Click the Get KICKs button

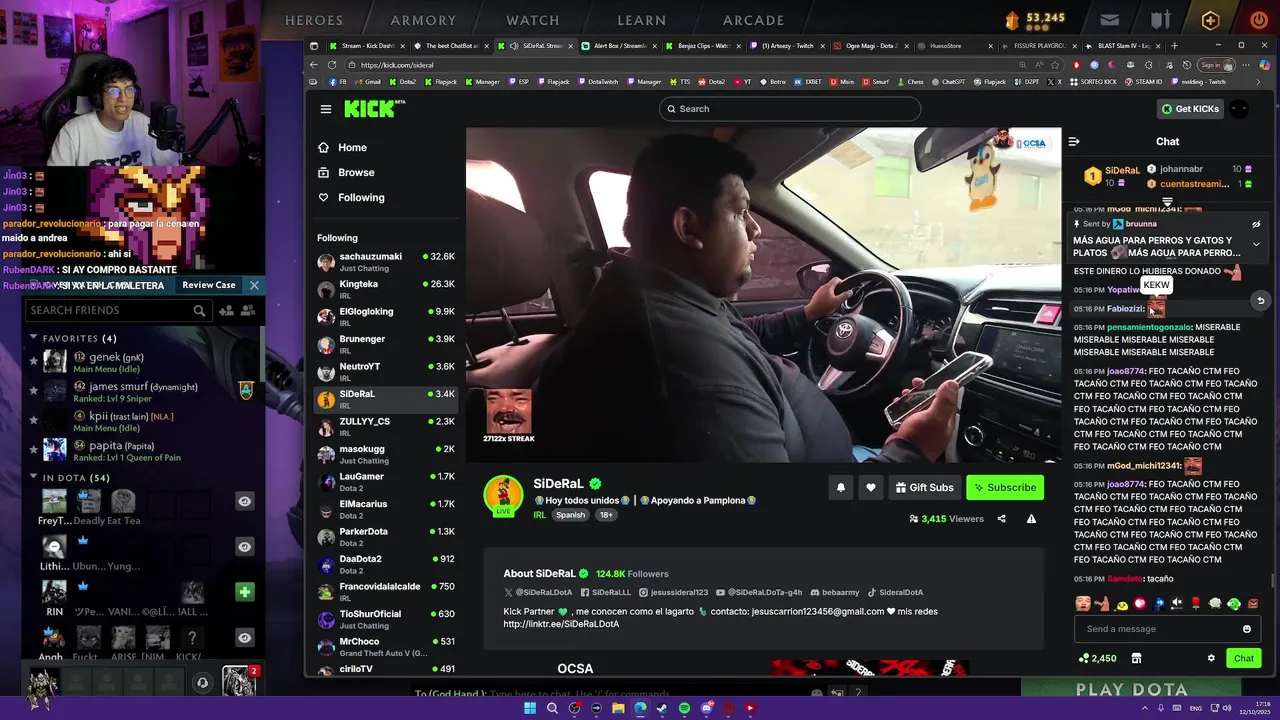tap(1189, 109)
